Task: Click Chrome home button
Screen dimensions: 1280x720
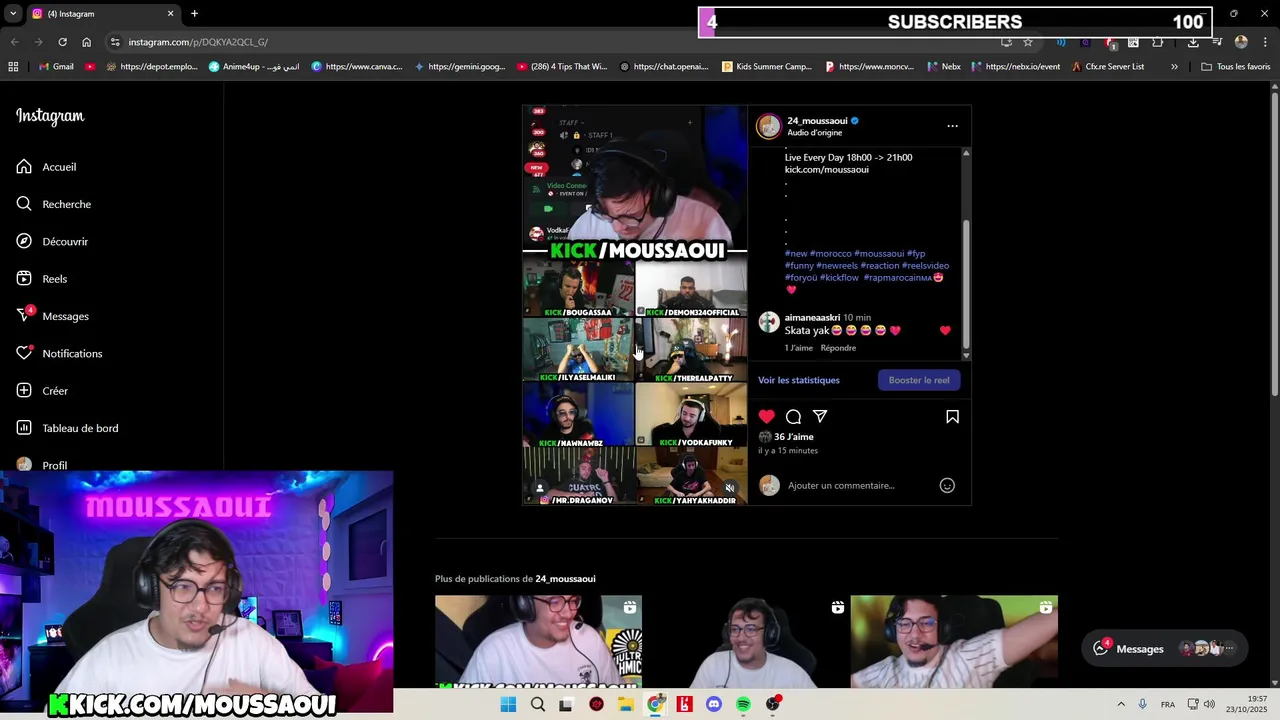Action: click(x=86, y=42)
